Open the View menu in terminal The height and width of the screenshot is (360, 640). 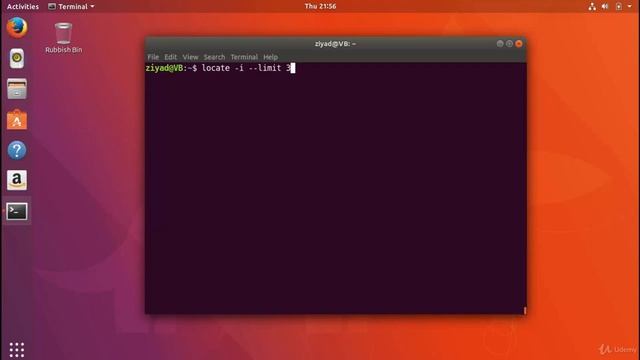pyautogui.click(x=190, y=57)
